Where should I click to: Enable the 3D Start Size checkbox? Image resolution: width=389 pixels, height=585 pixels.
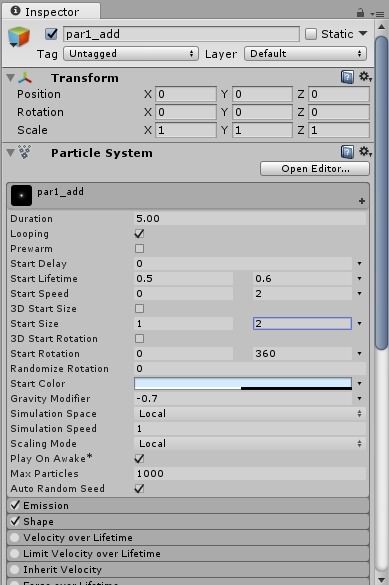[139, 309]
